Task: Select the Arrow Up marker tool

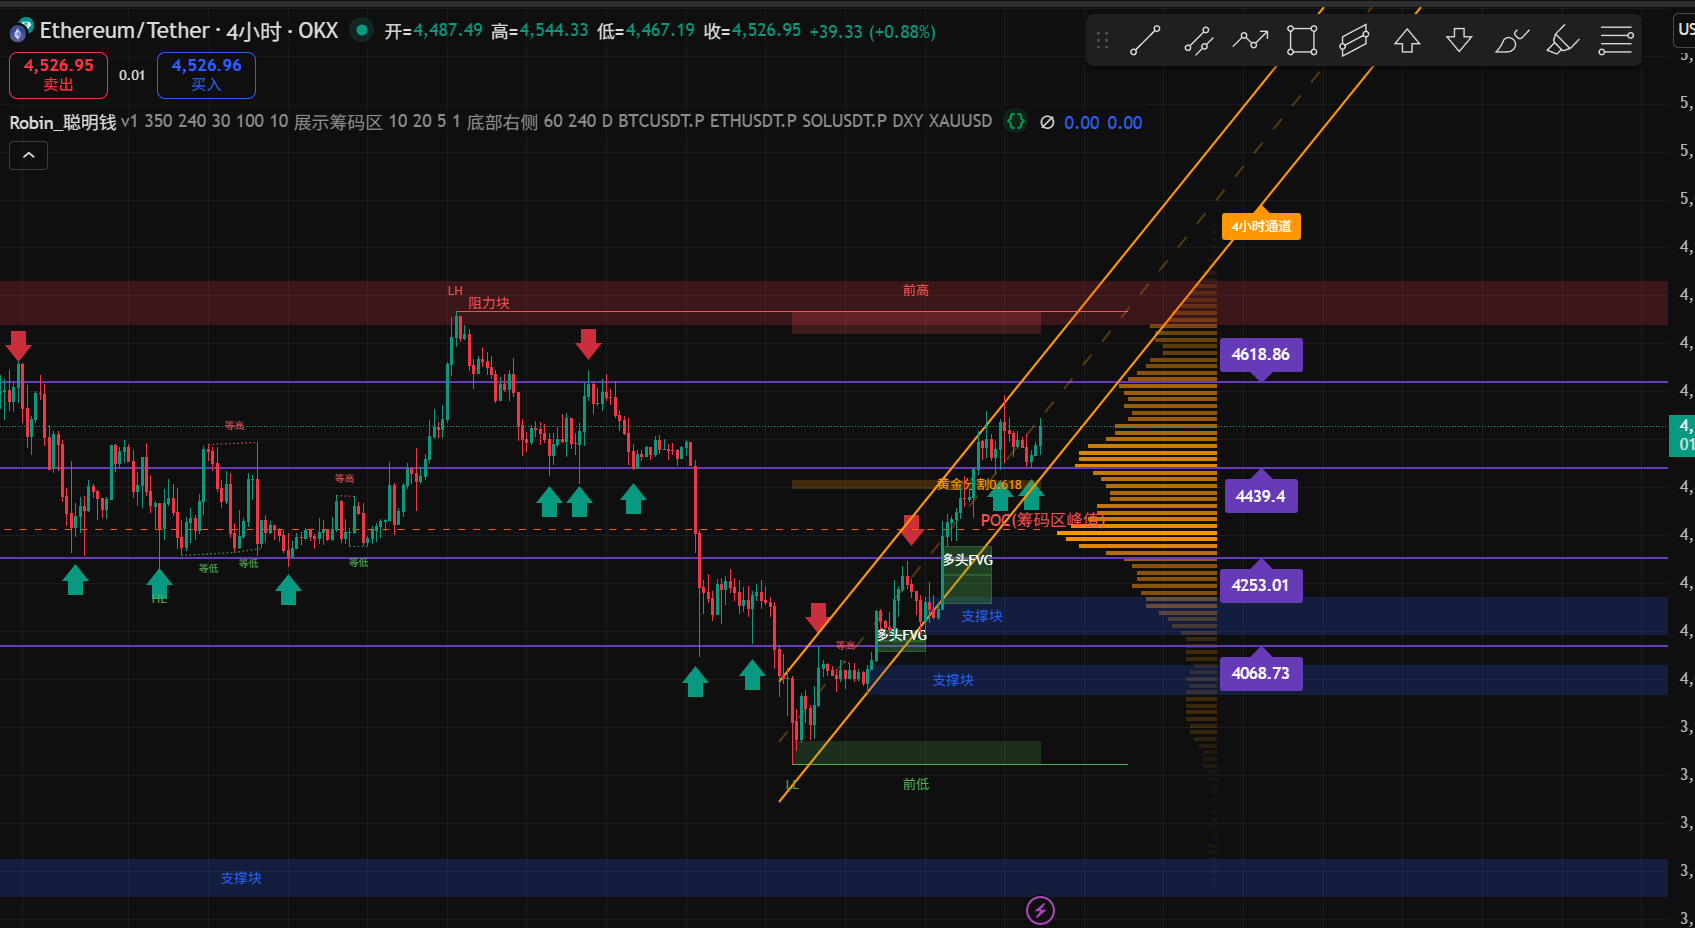Action: [1407, 41]
